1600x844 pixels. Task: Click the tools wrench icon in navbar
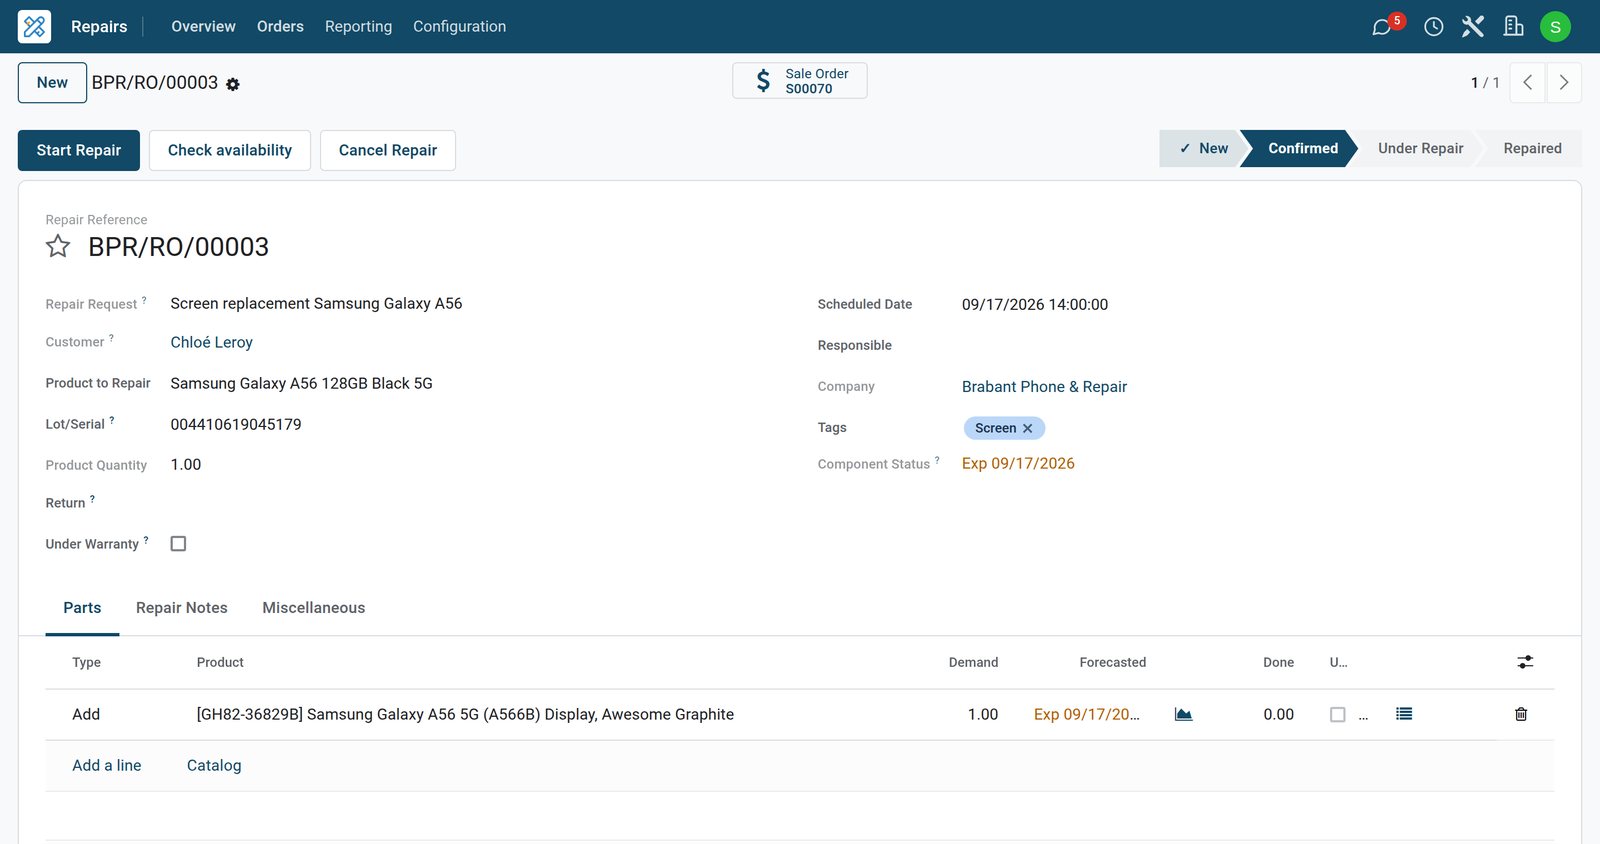pyautogui.click(x=1473, y=27)
